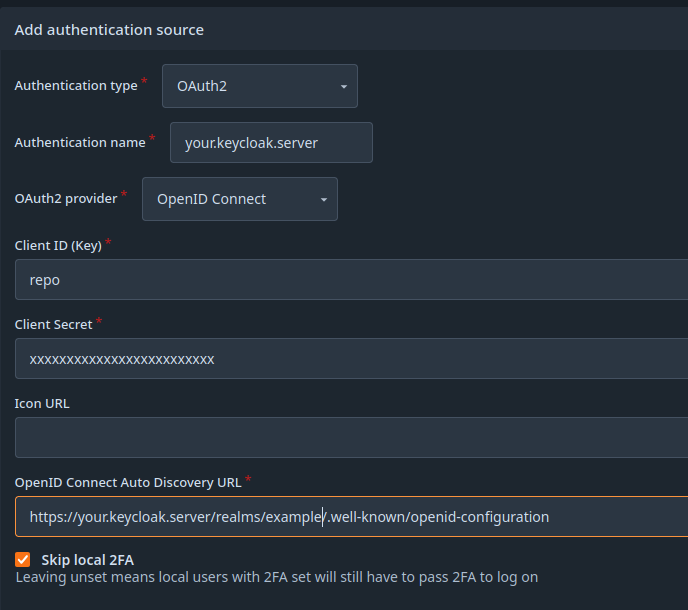Screen dimensions: 688x610
Task: Click the "Authentication name" field label
Action: (x=80, y=143)
